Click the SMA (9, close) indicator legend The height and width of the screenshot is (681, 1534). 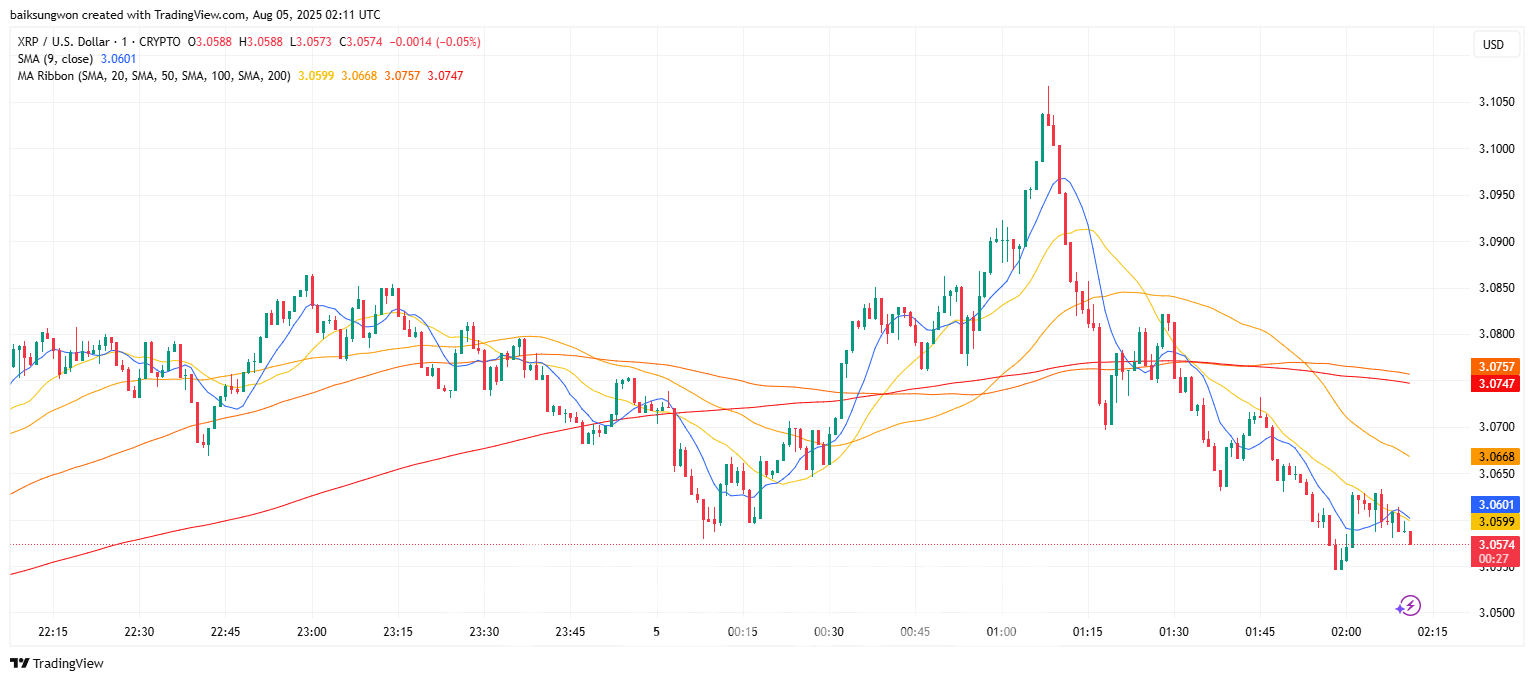pos(55,59)
